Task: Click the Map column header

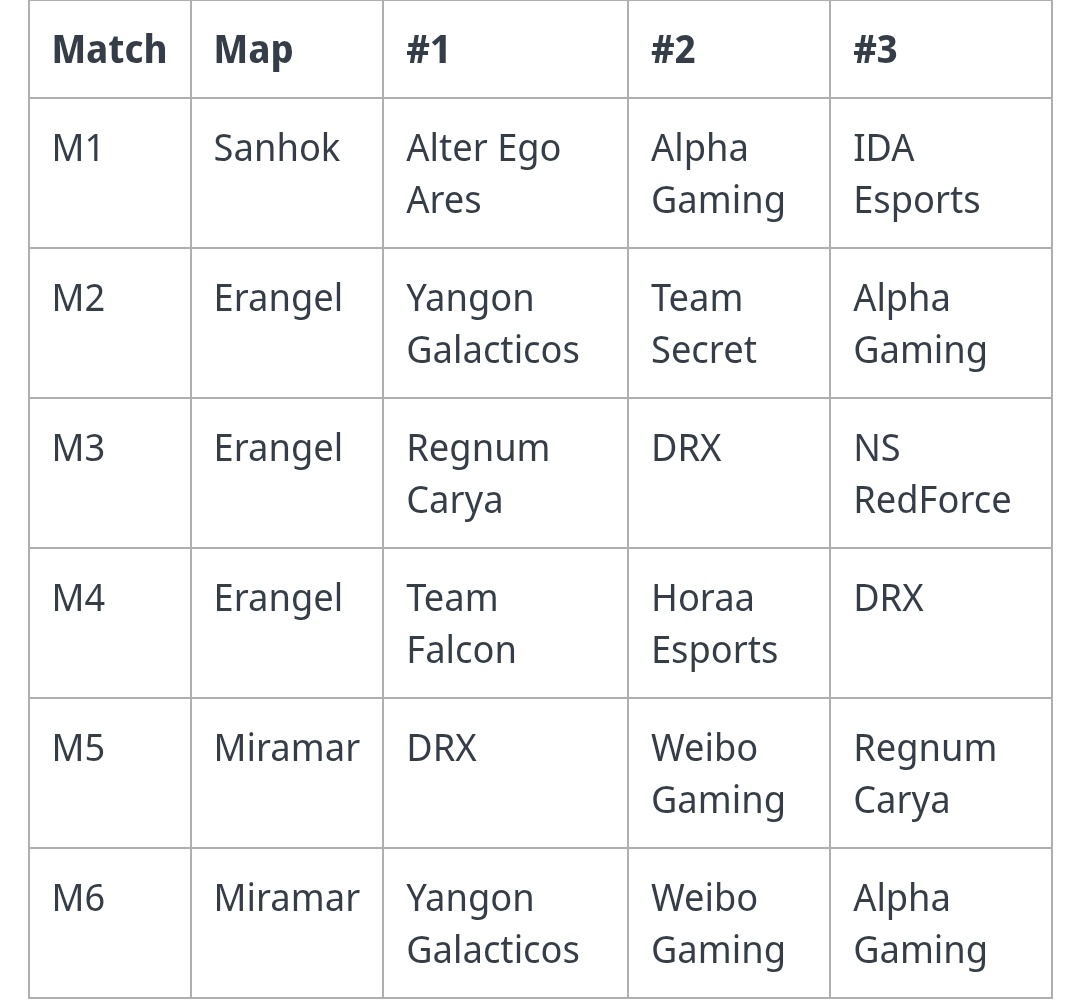Action: pyautogui.click(x=253, y=50)
